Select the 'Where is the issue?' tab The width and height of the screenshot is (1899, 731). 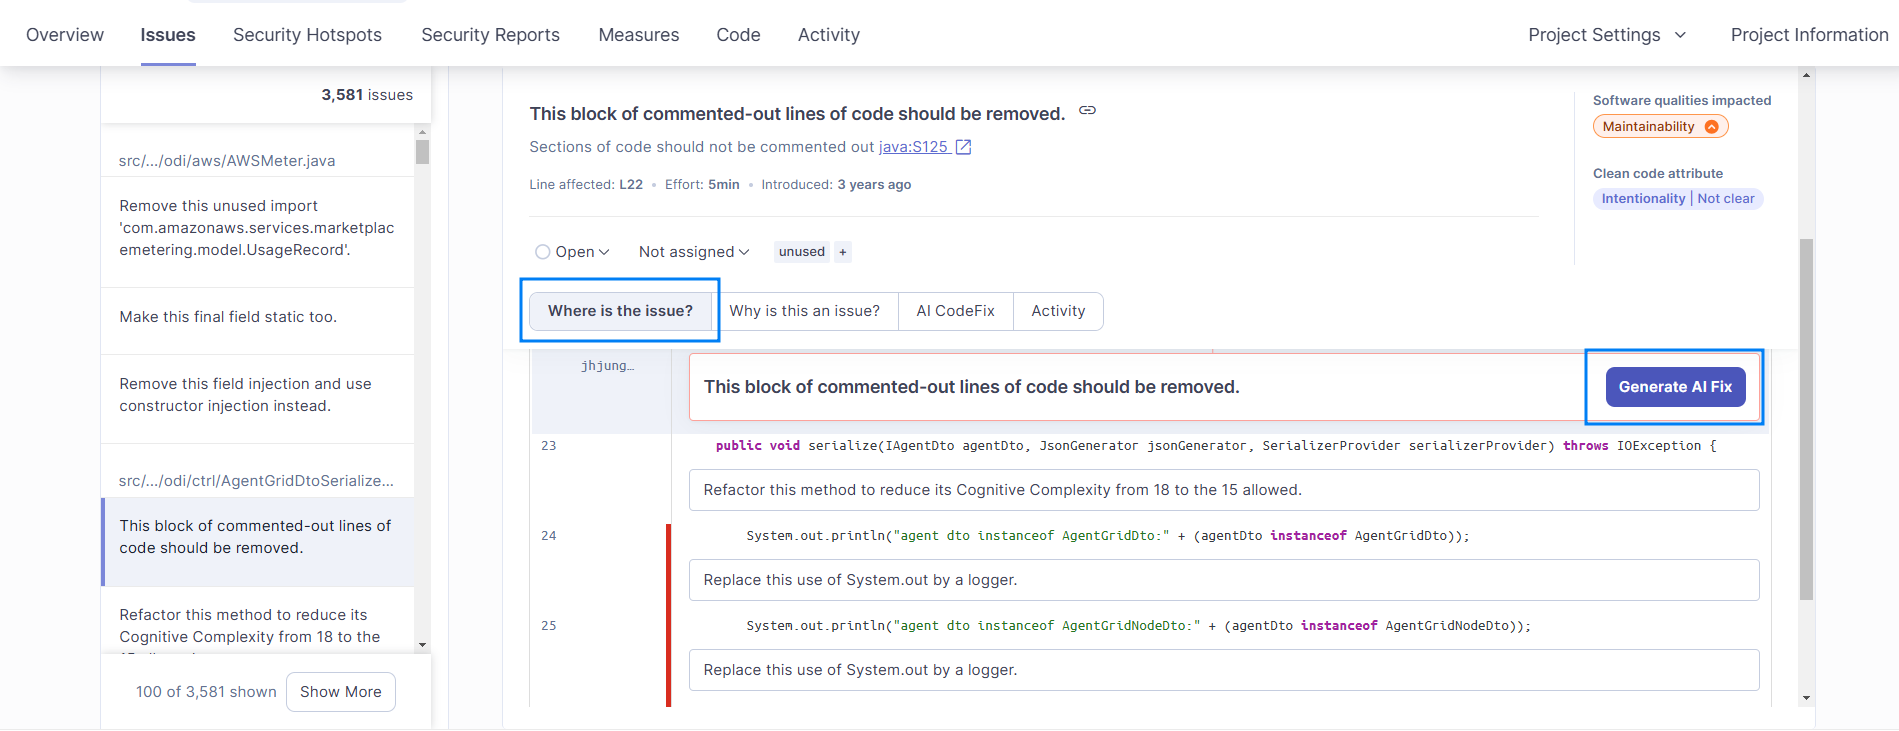(x=620, y=311)
